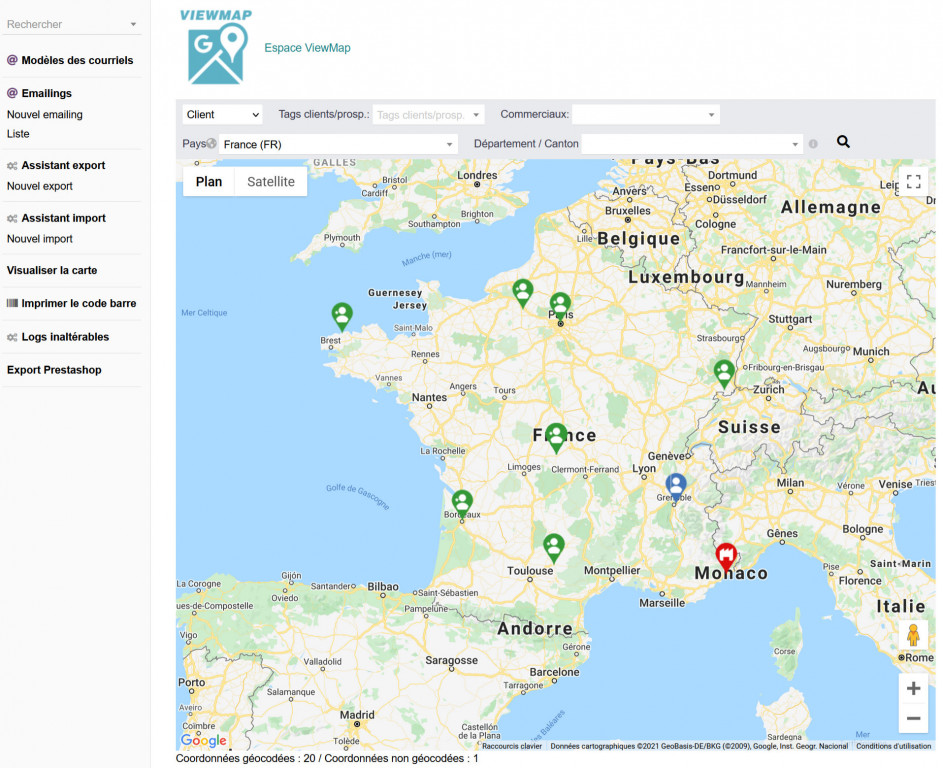This screenshot has height=768, width=943.
Task: Click Conditions d'utilisation link
Action: click(894, 746)
